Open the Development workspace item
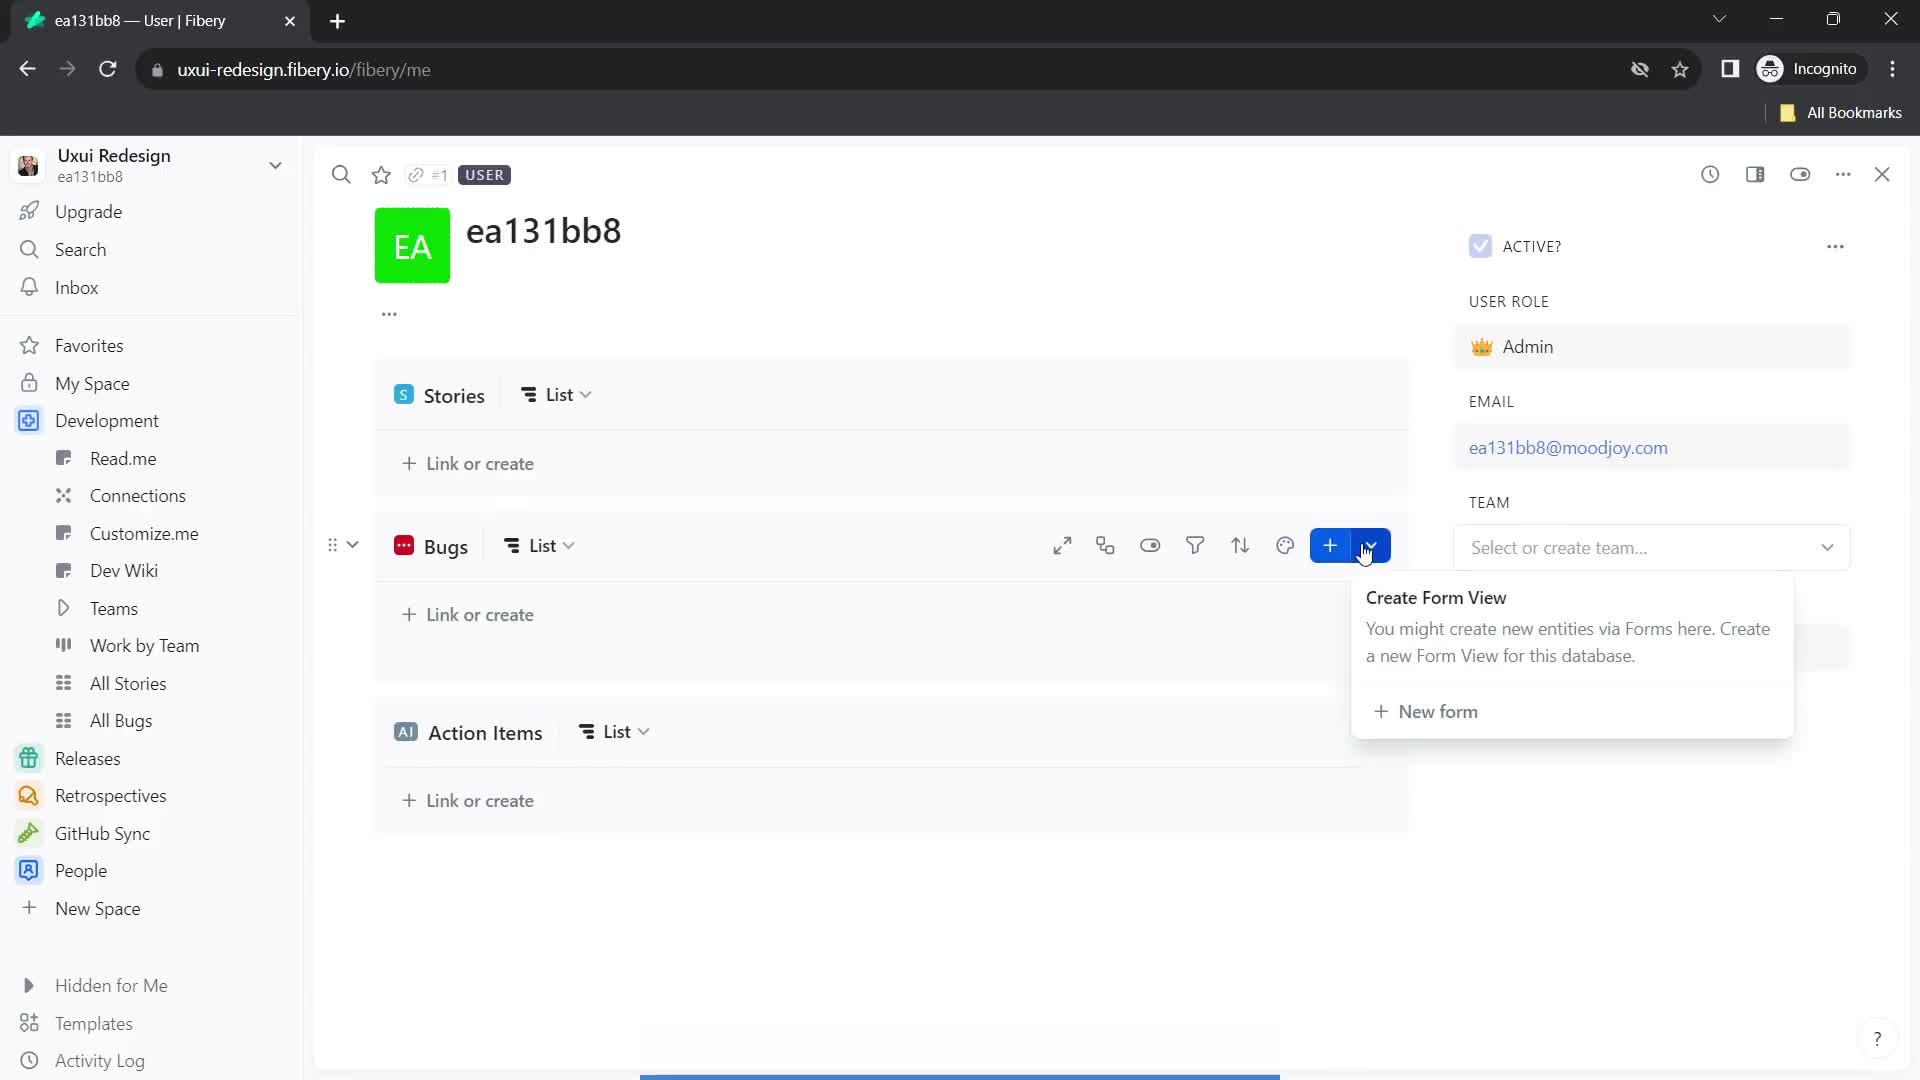The image size is (1920, 1080). tap(105, 421)
